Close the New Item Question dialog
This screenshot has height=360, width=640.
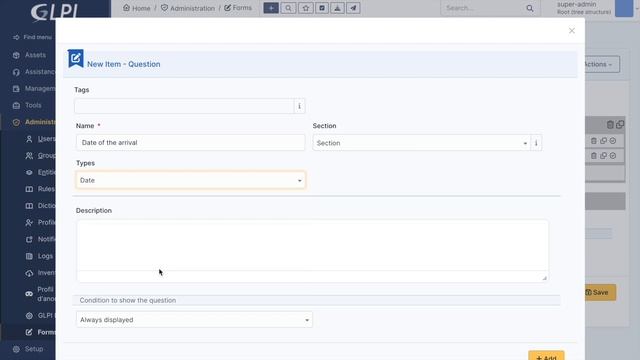[571, 31]
